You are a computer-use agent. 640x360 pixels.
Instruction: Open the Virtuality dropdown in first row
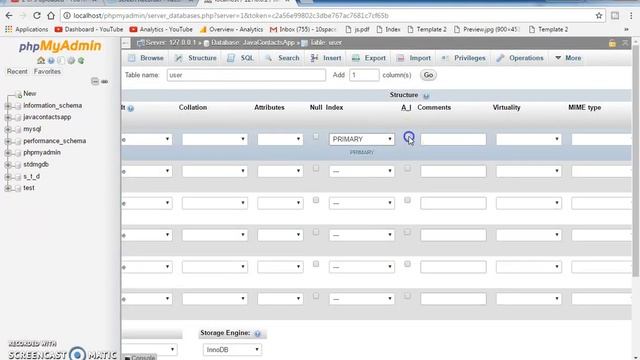(x=529, y=139)
